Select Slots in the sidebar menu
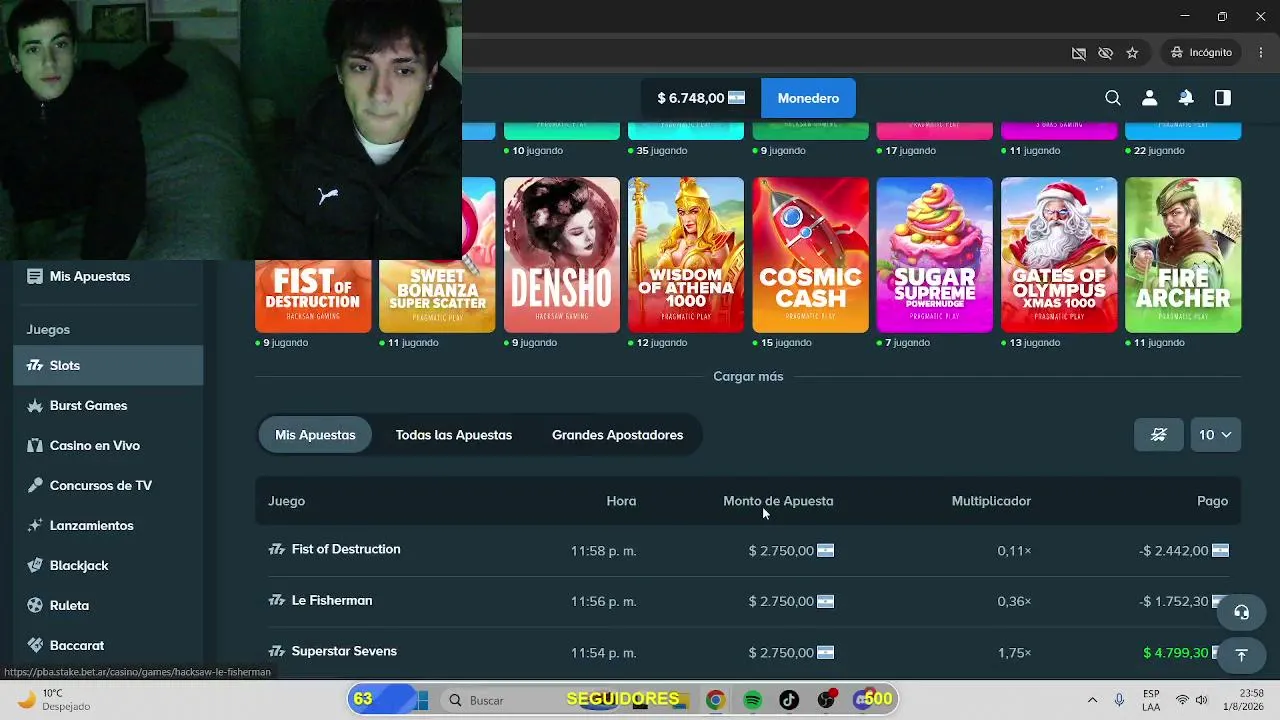 (108, 365)
